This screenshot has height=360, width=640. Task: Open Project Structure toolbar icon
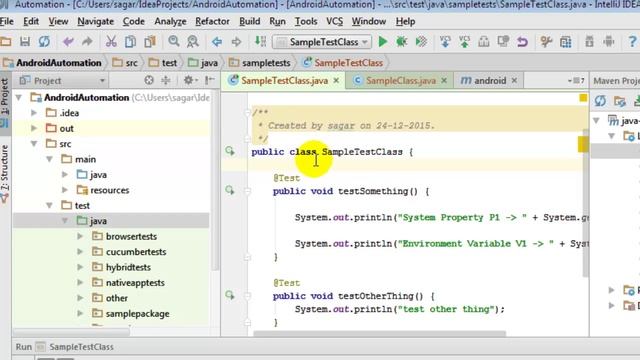click(x=566, y=42)
